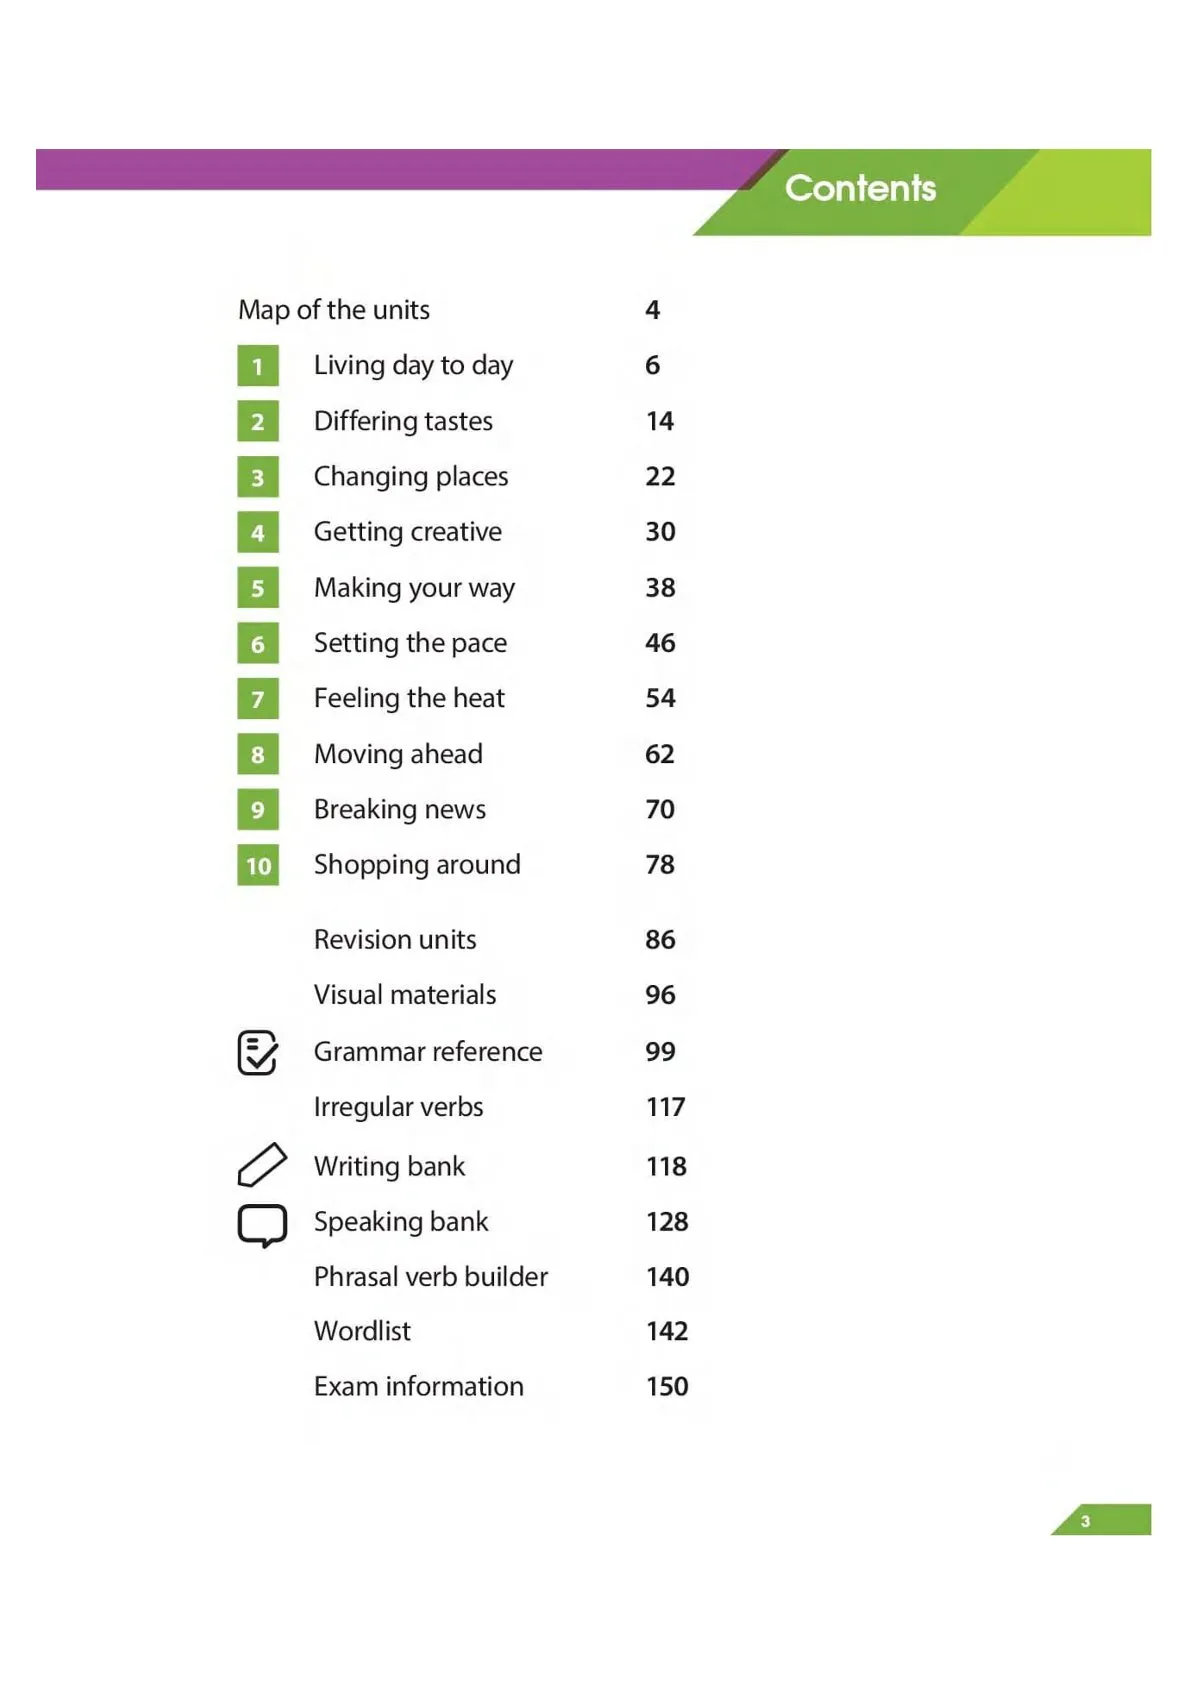The width and height of the screenshot is (1190, 1684).
Task: Open Breaking news chapter
Action: 400,809
